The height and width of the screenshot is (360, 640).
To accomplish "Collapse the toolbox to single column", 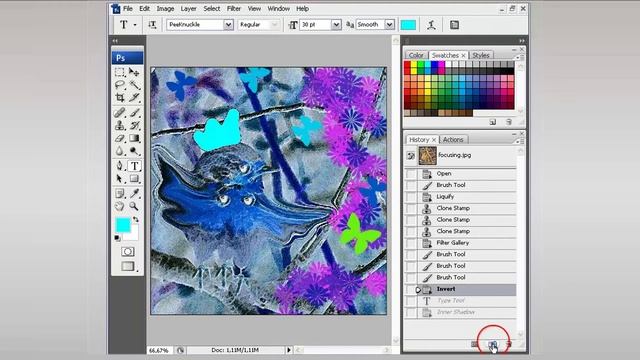I will coord(115,41).
